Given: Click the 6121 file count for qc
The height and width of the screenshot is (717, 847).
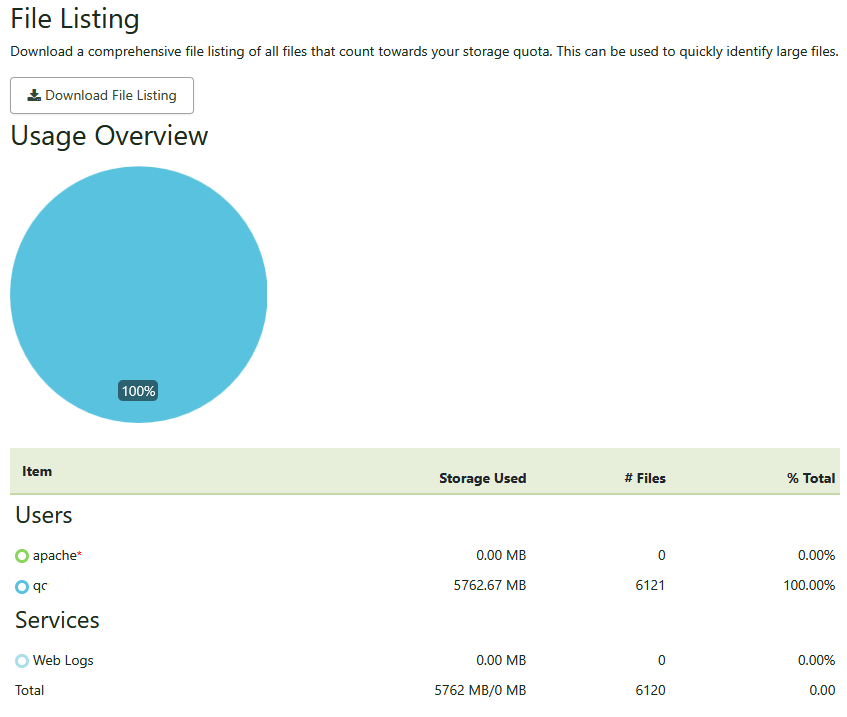Looking at the screenshot, I should click(650, 586).
